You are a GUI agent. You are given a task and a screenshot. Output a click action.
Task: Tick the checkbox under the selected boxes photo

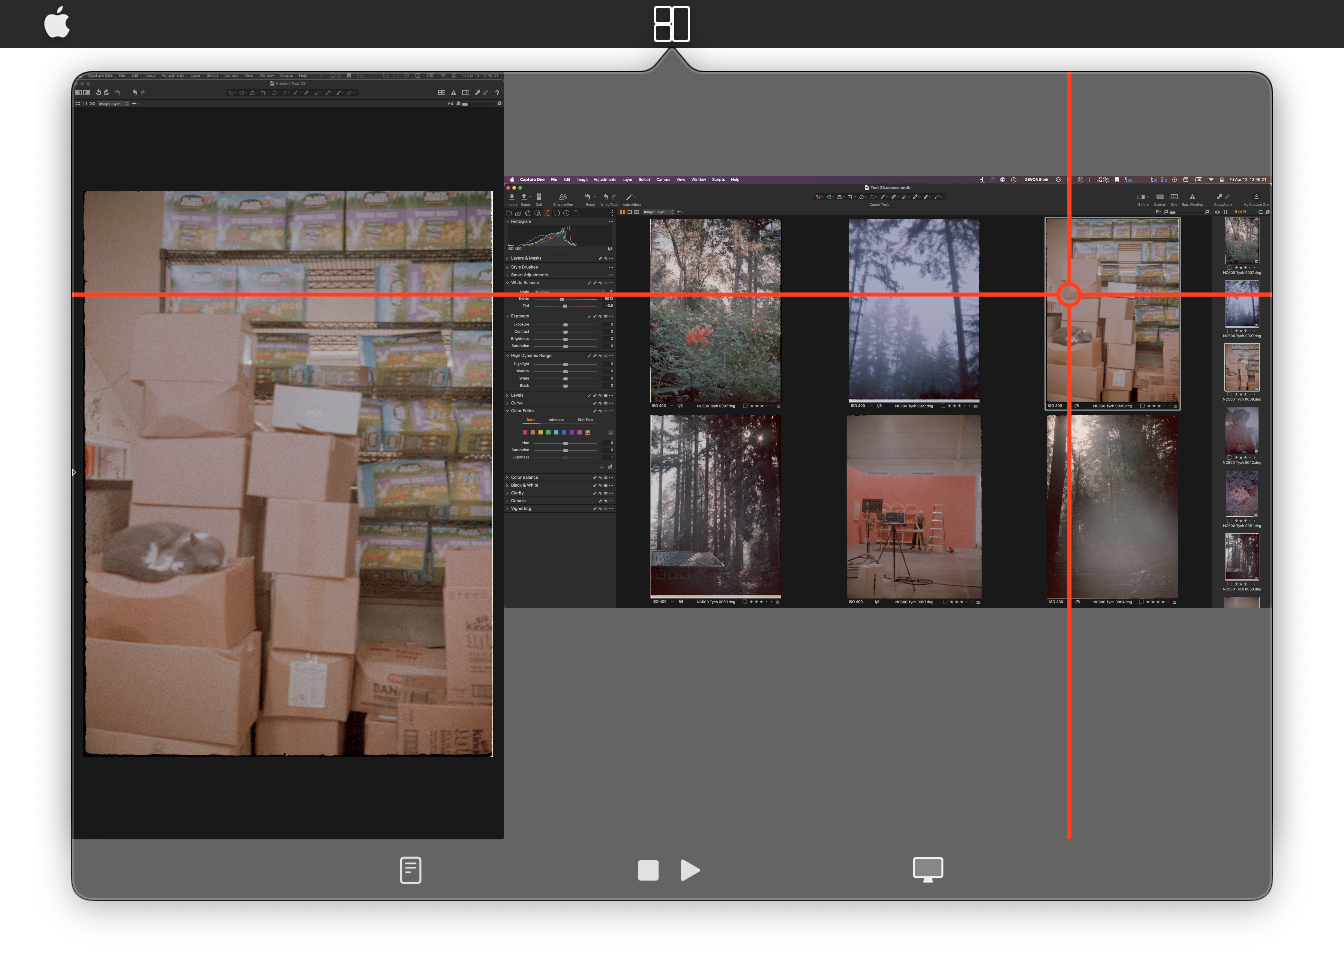tap(1141, 406)
